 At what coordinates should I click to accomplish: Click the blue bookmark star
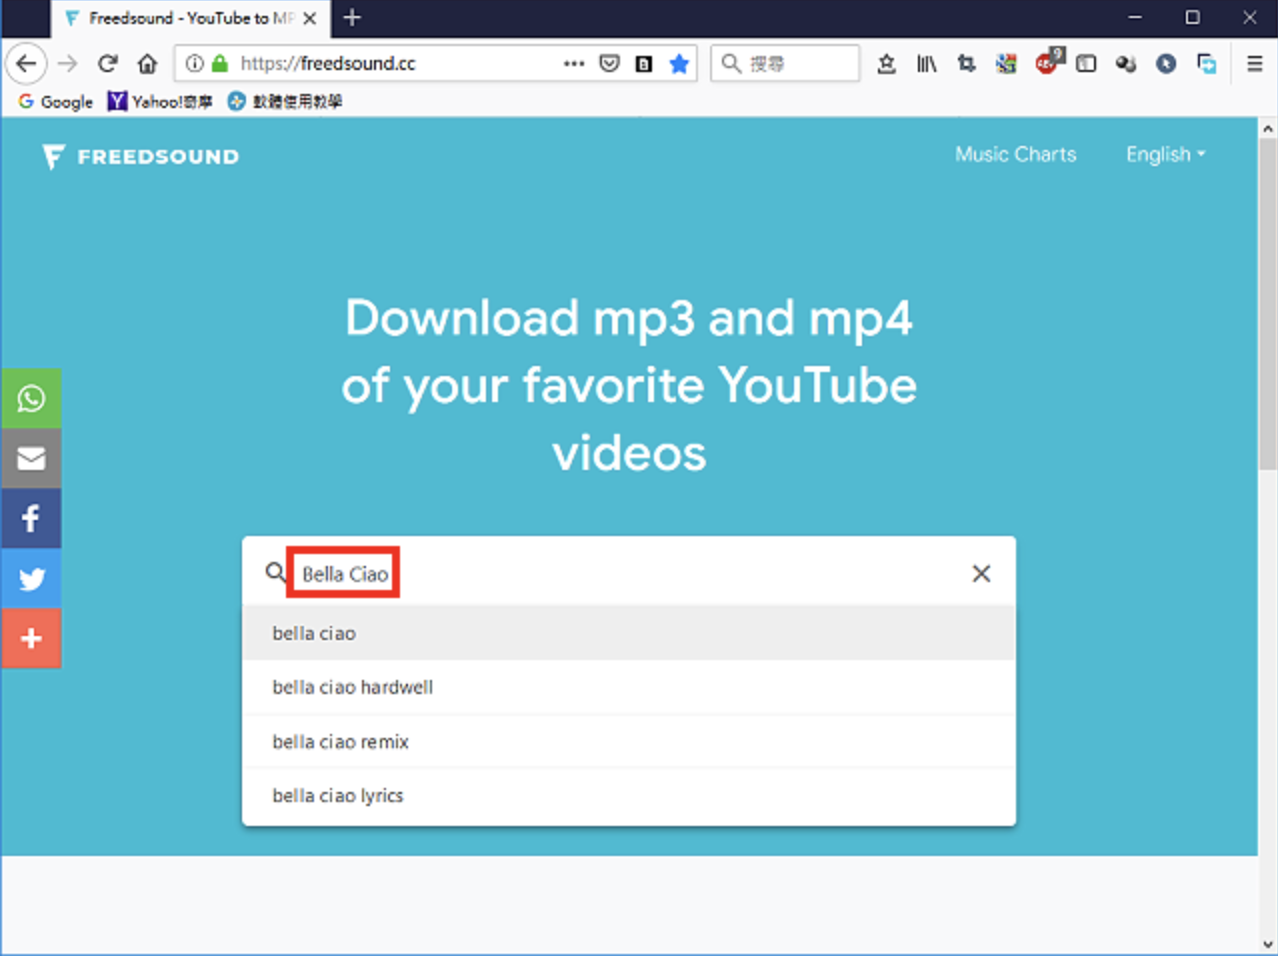[679, 64]
